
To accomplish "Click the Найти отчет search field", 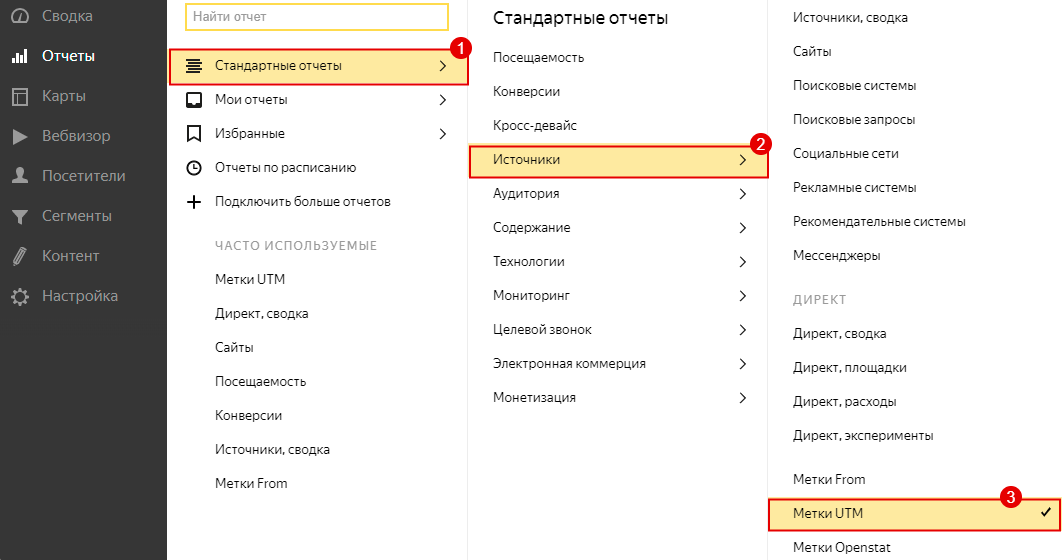I will (317, 17).
